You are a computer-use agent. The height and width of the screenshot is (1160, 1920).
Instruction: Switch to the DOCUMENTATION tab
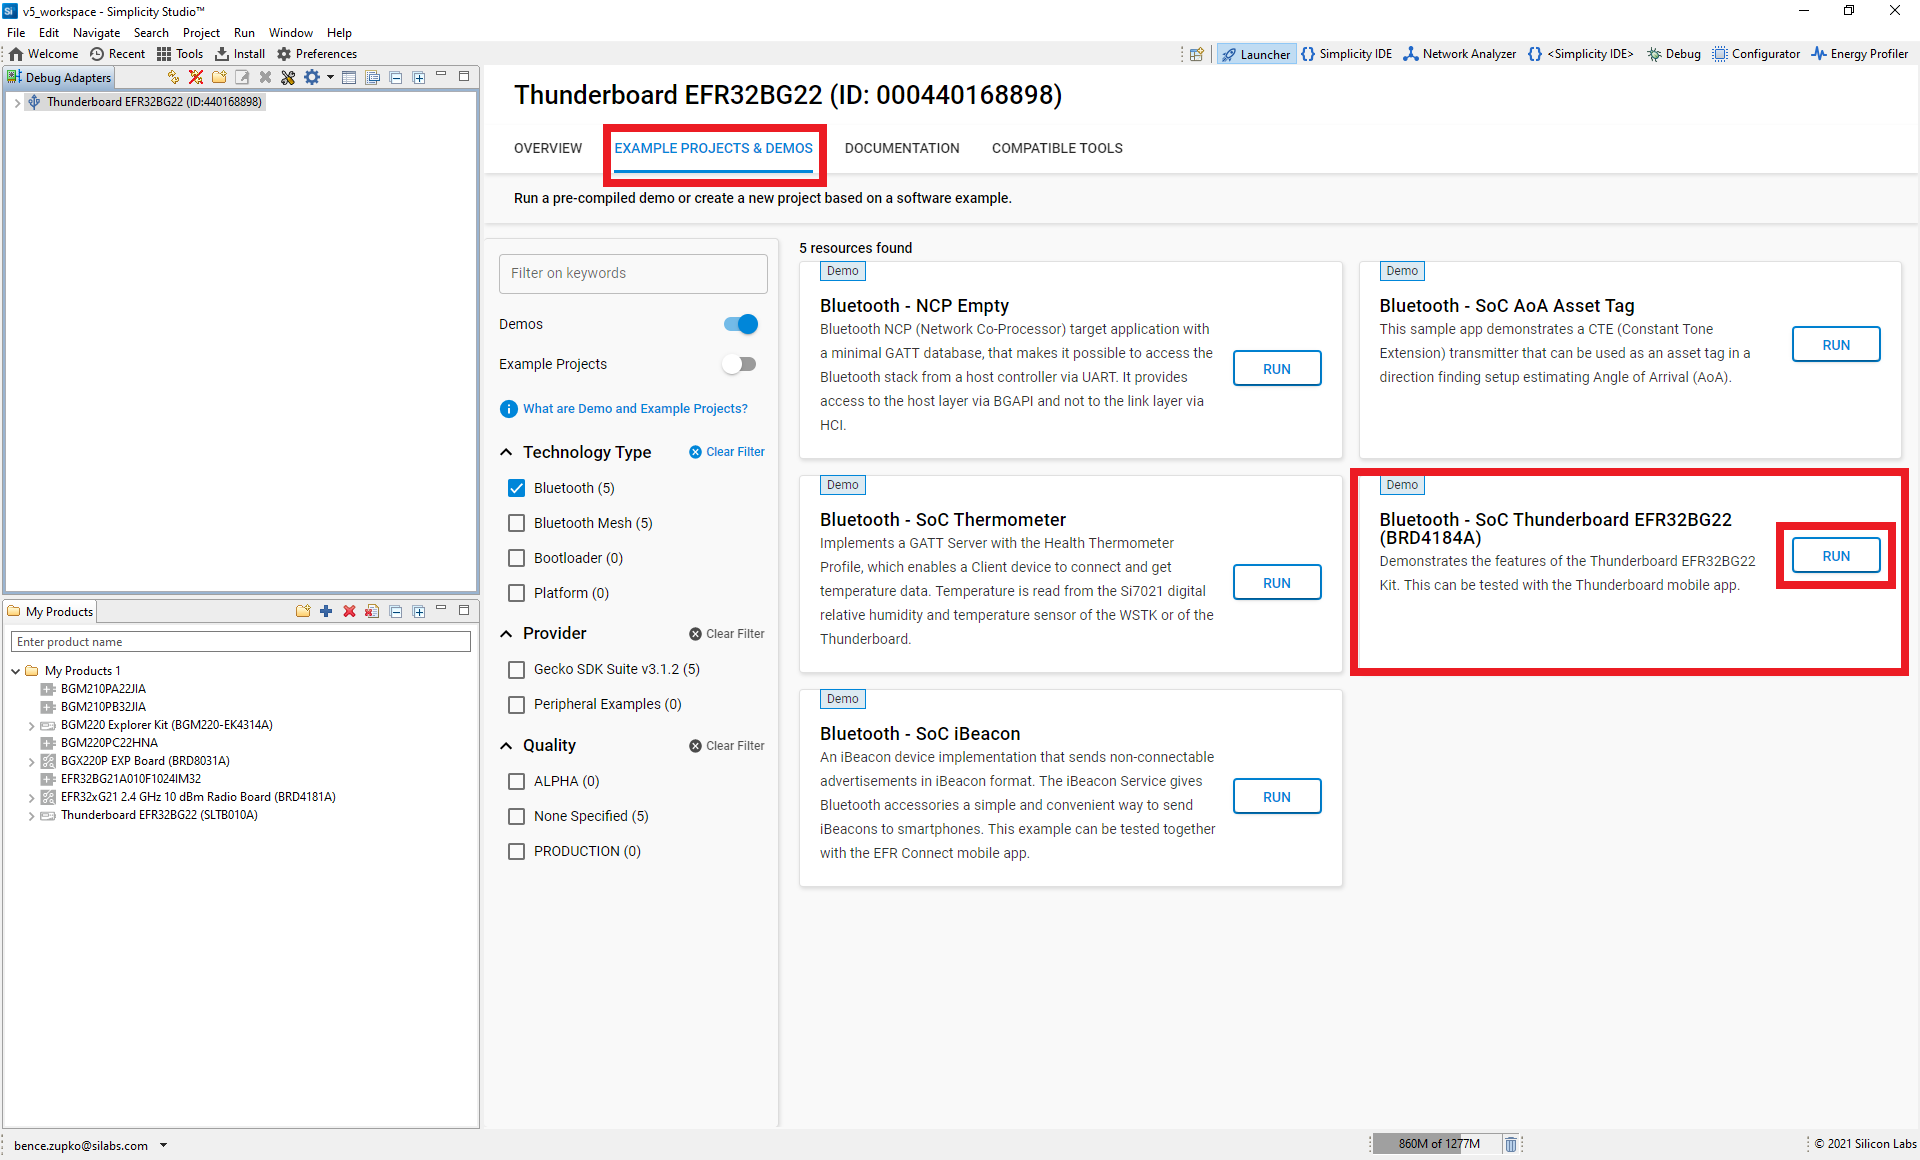click(902, 148)
